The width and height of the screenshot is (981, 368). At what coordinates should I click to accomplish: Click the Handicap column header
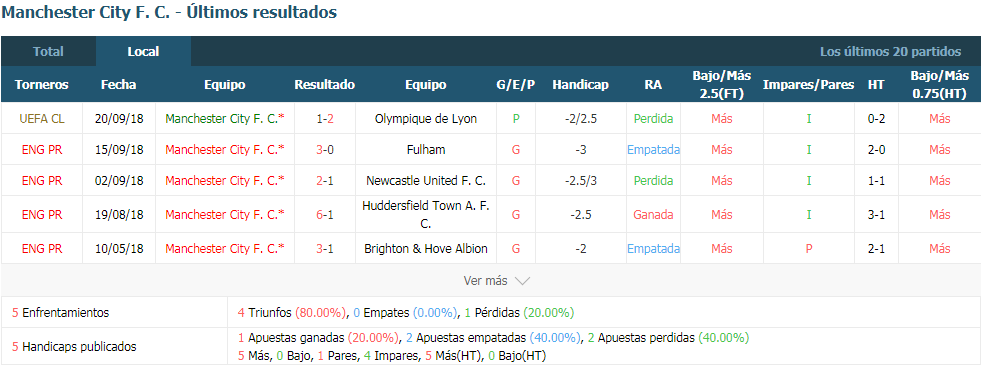[580, 84]
